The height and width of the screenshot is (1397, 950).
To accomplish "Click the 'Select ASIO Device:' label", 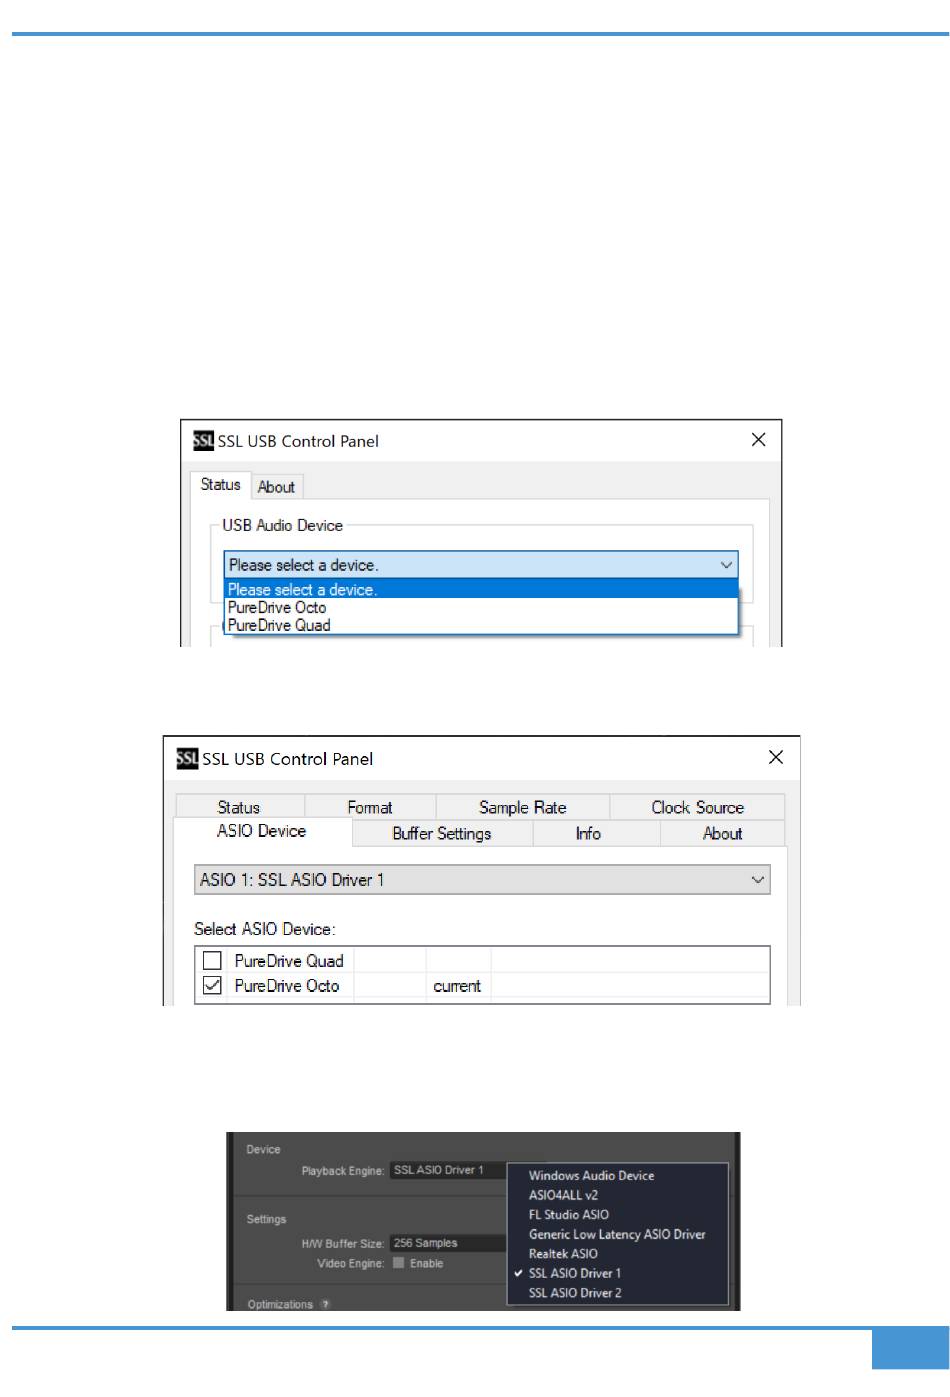I will pos(265,929).
